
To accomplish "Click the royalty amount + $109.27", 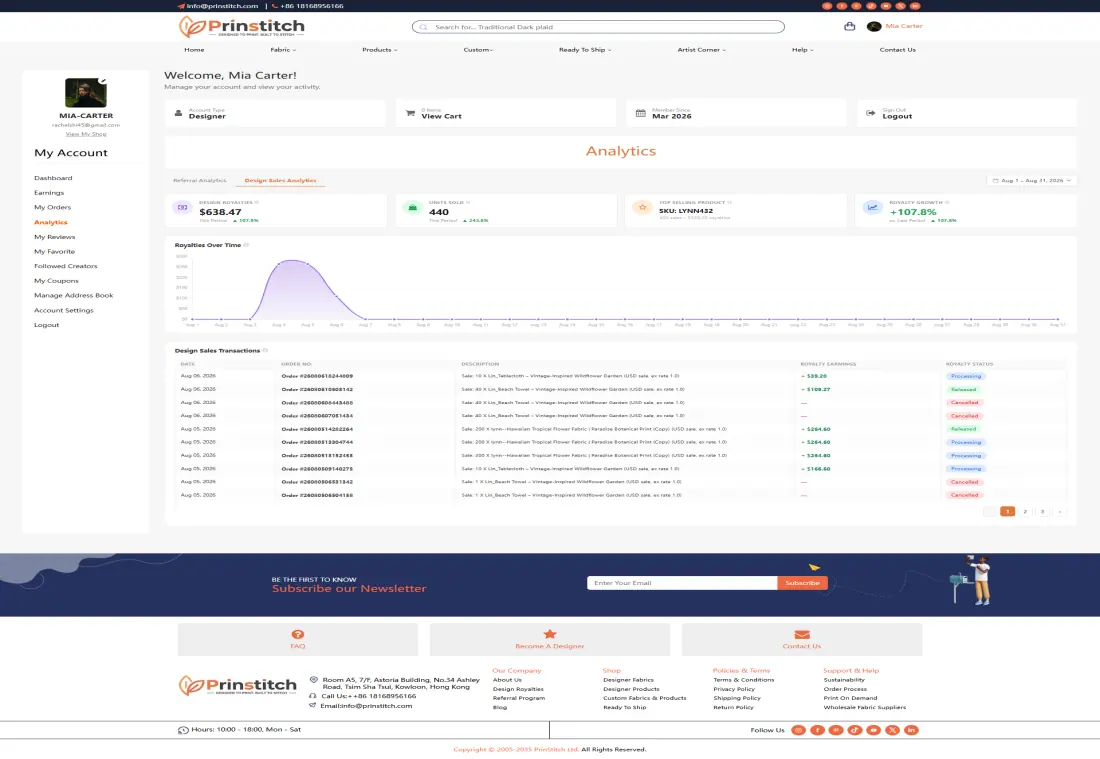I will point(815,389).
